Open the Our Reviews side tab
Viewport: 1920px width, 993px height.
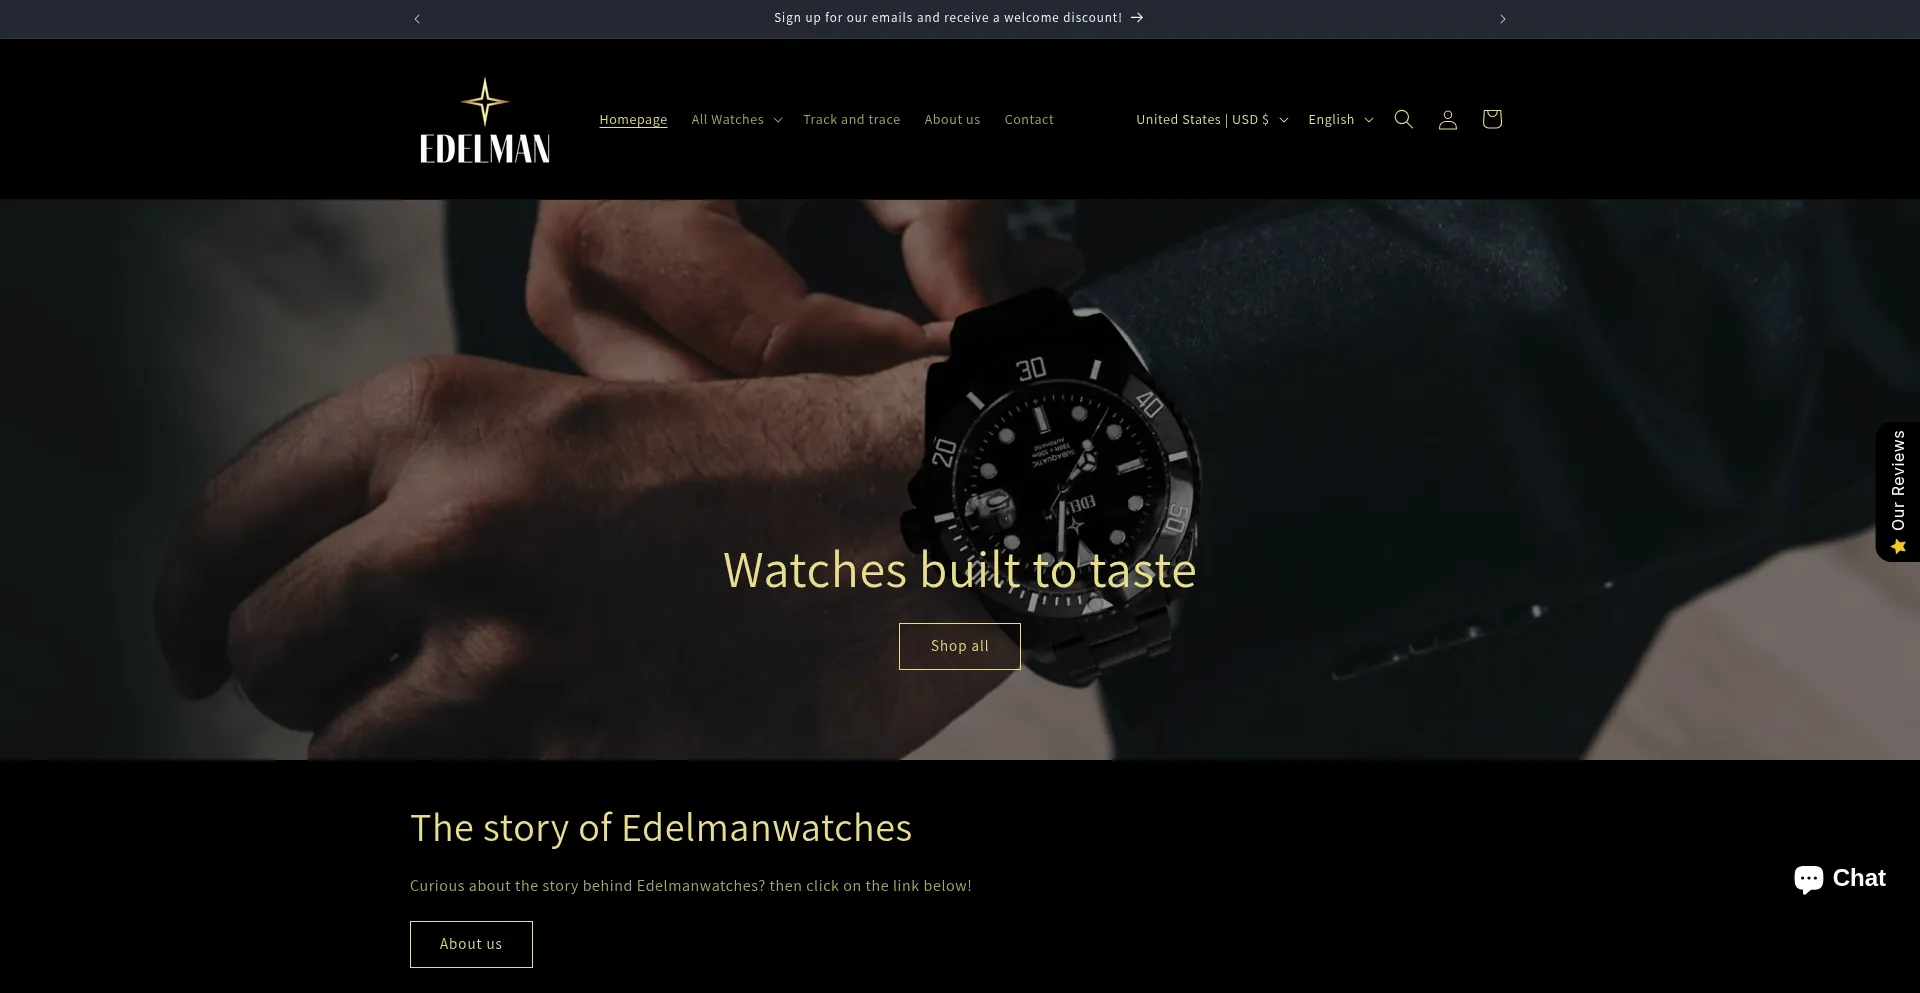coord(1897,491)
